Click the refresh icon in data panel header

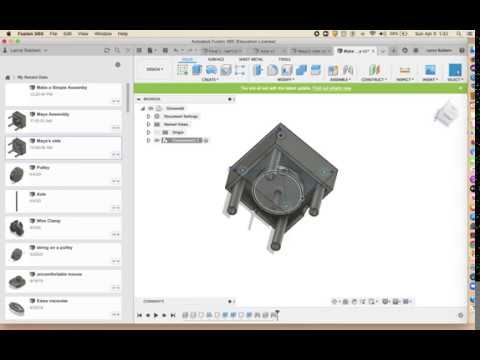pyautogui.click(x=107, y=51)
